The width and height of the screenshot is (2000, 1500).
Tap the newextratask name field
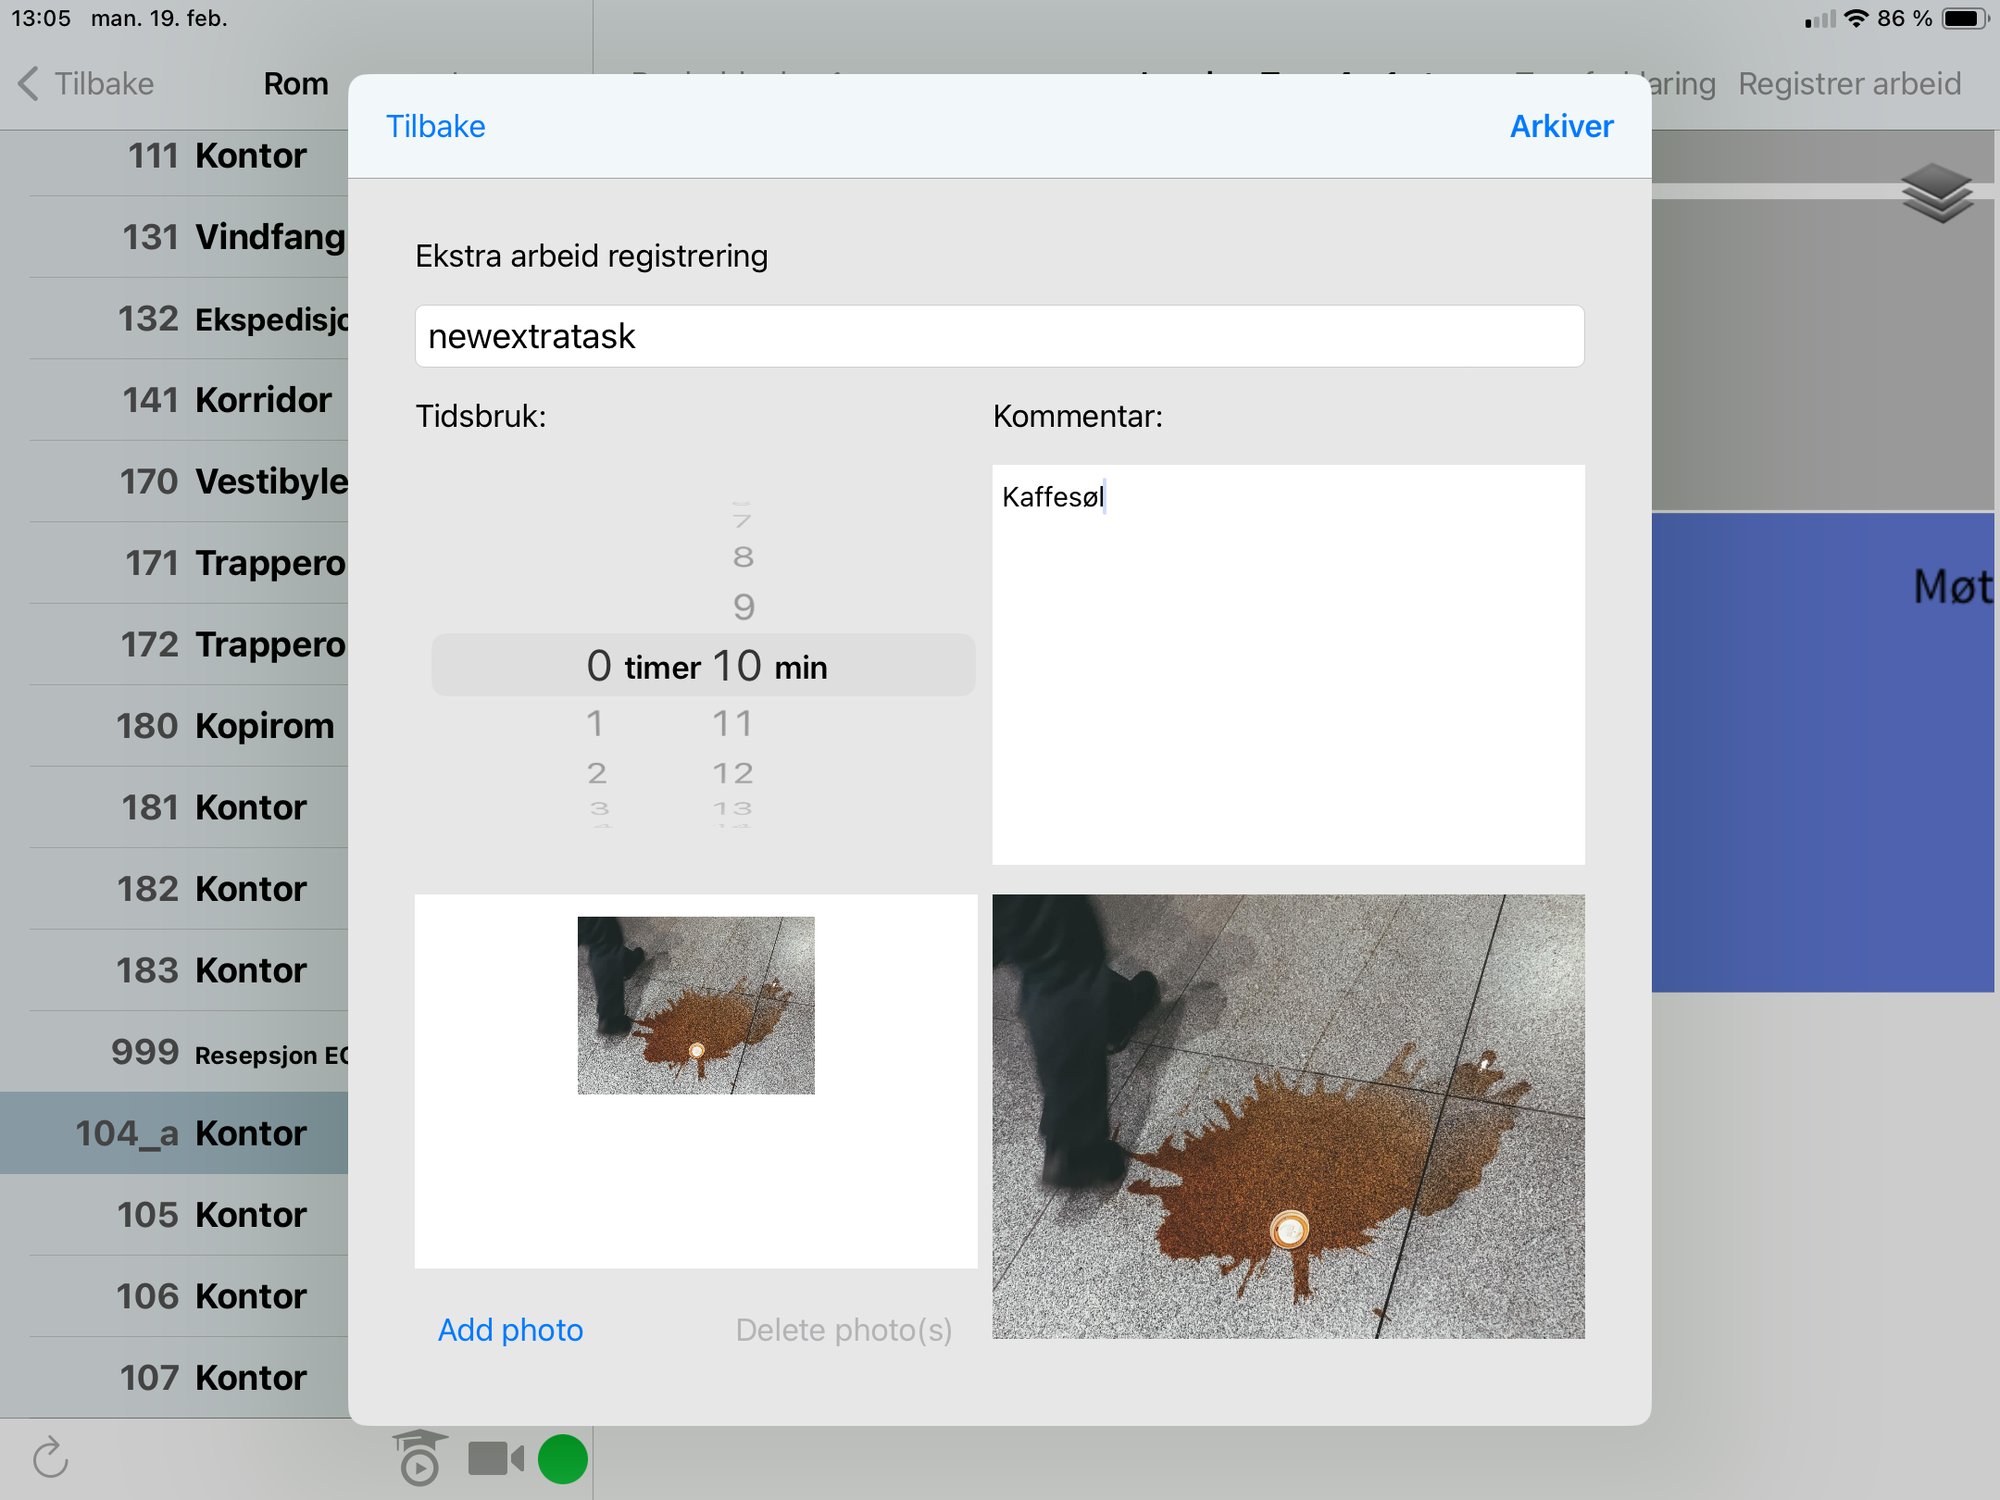[998, 336]
